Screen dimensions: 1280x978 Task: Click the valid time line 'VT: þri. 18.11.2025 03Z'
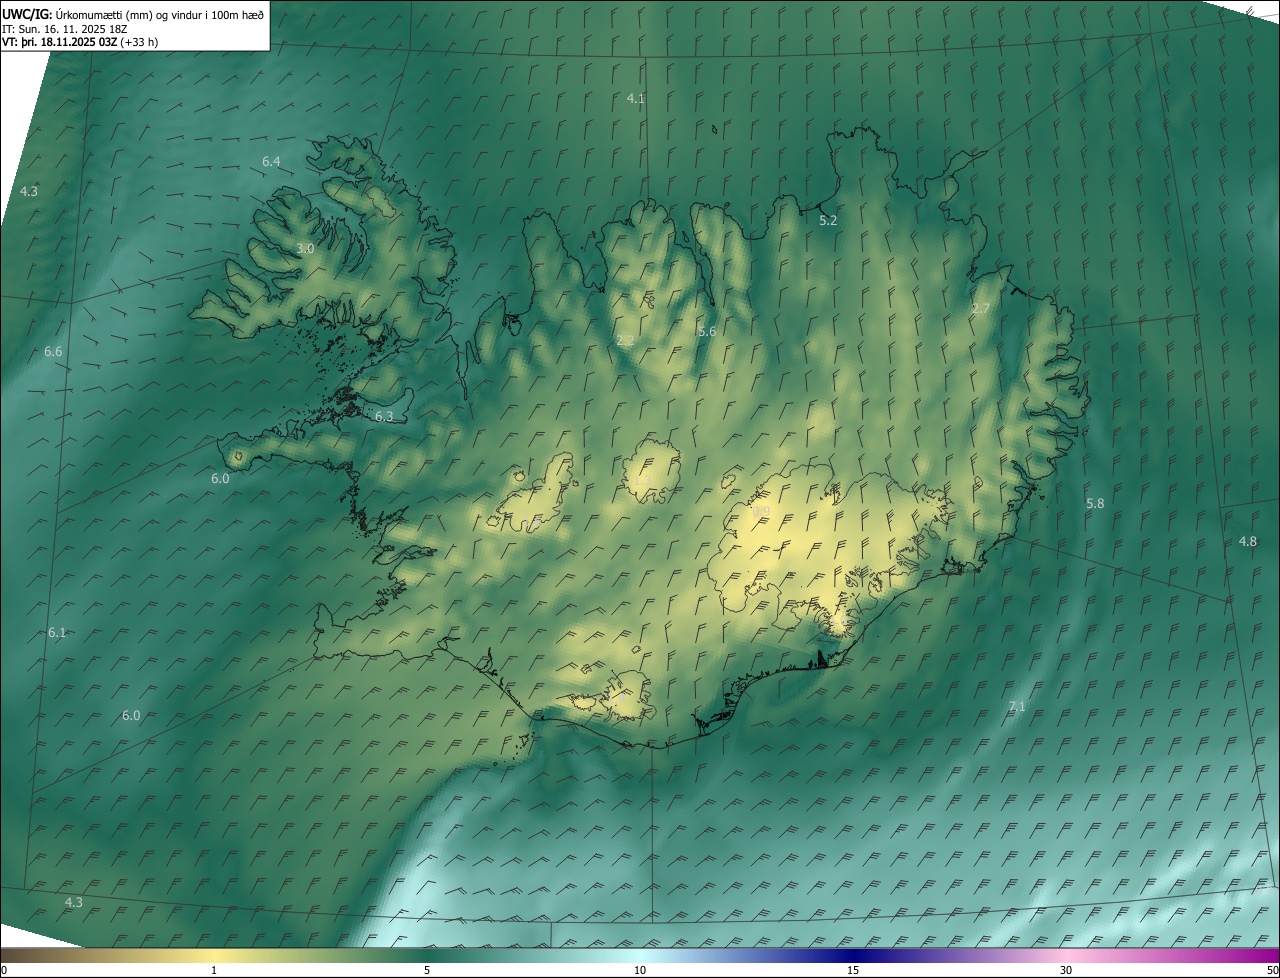point(79,42)
